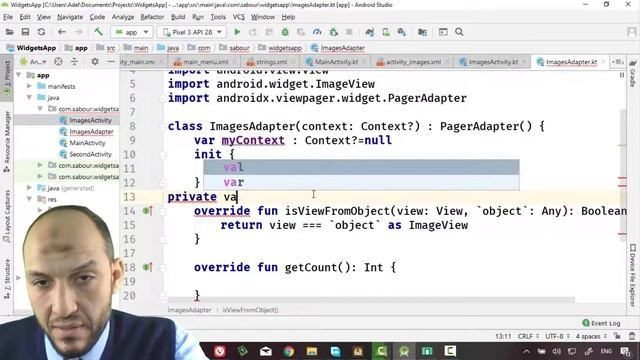Click the volume icon in system tray

557,351
